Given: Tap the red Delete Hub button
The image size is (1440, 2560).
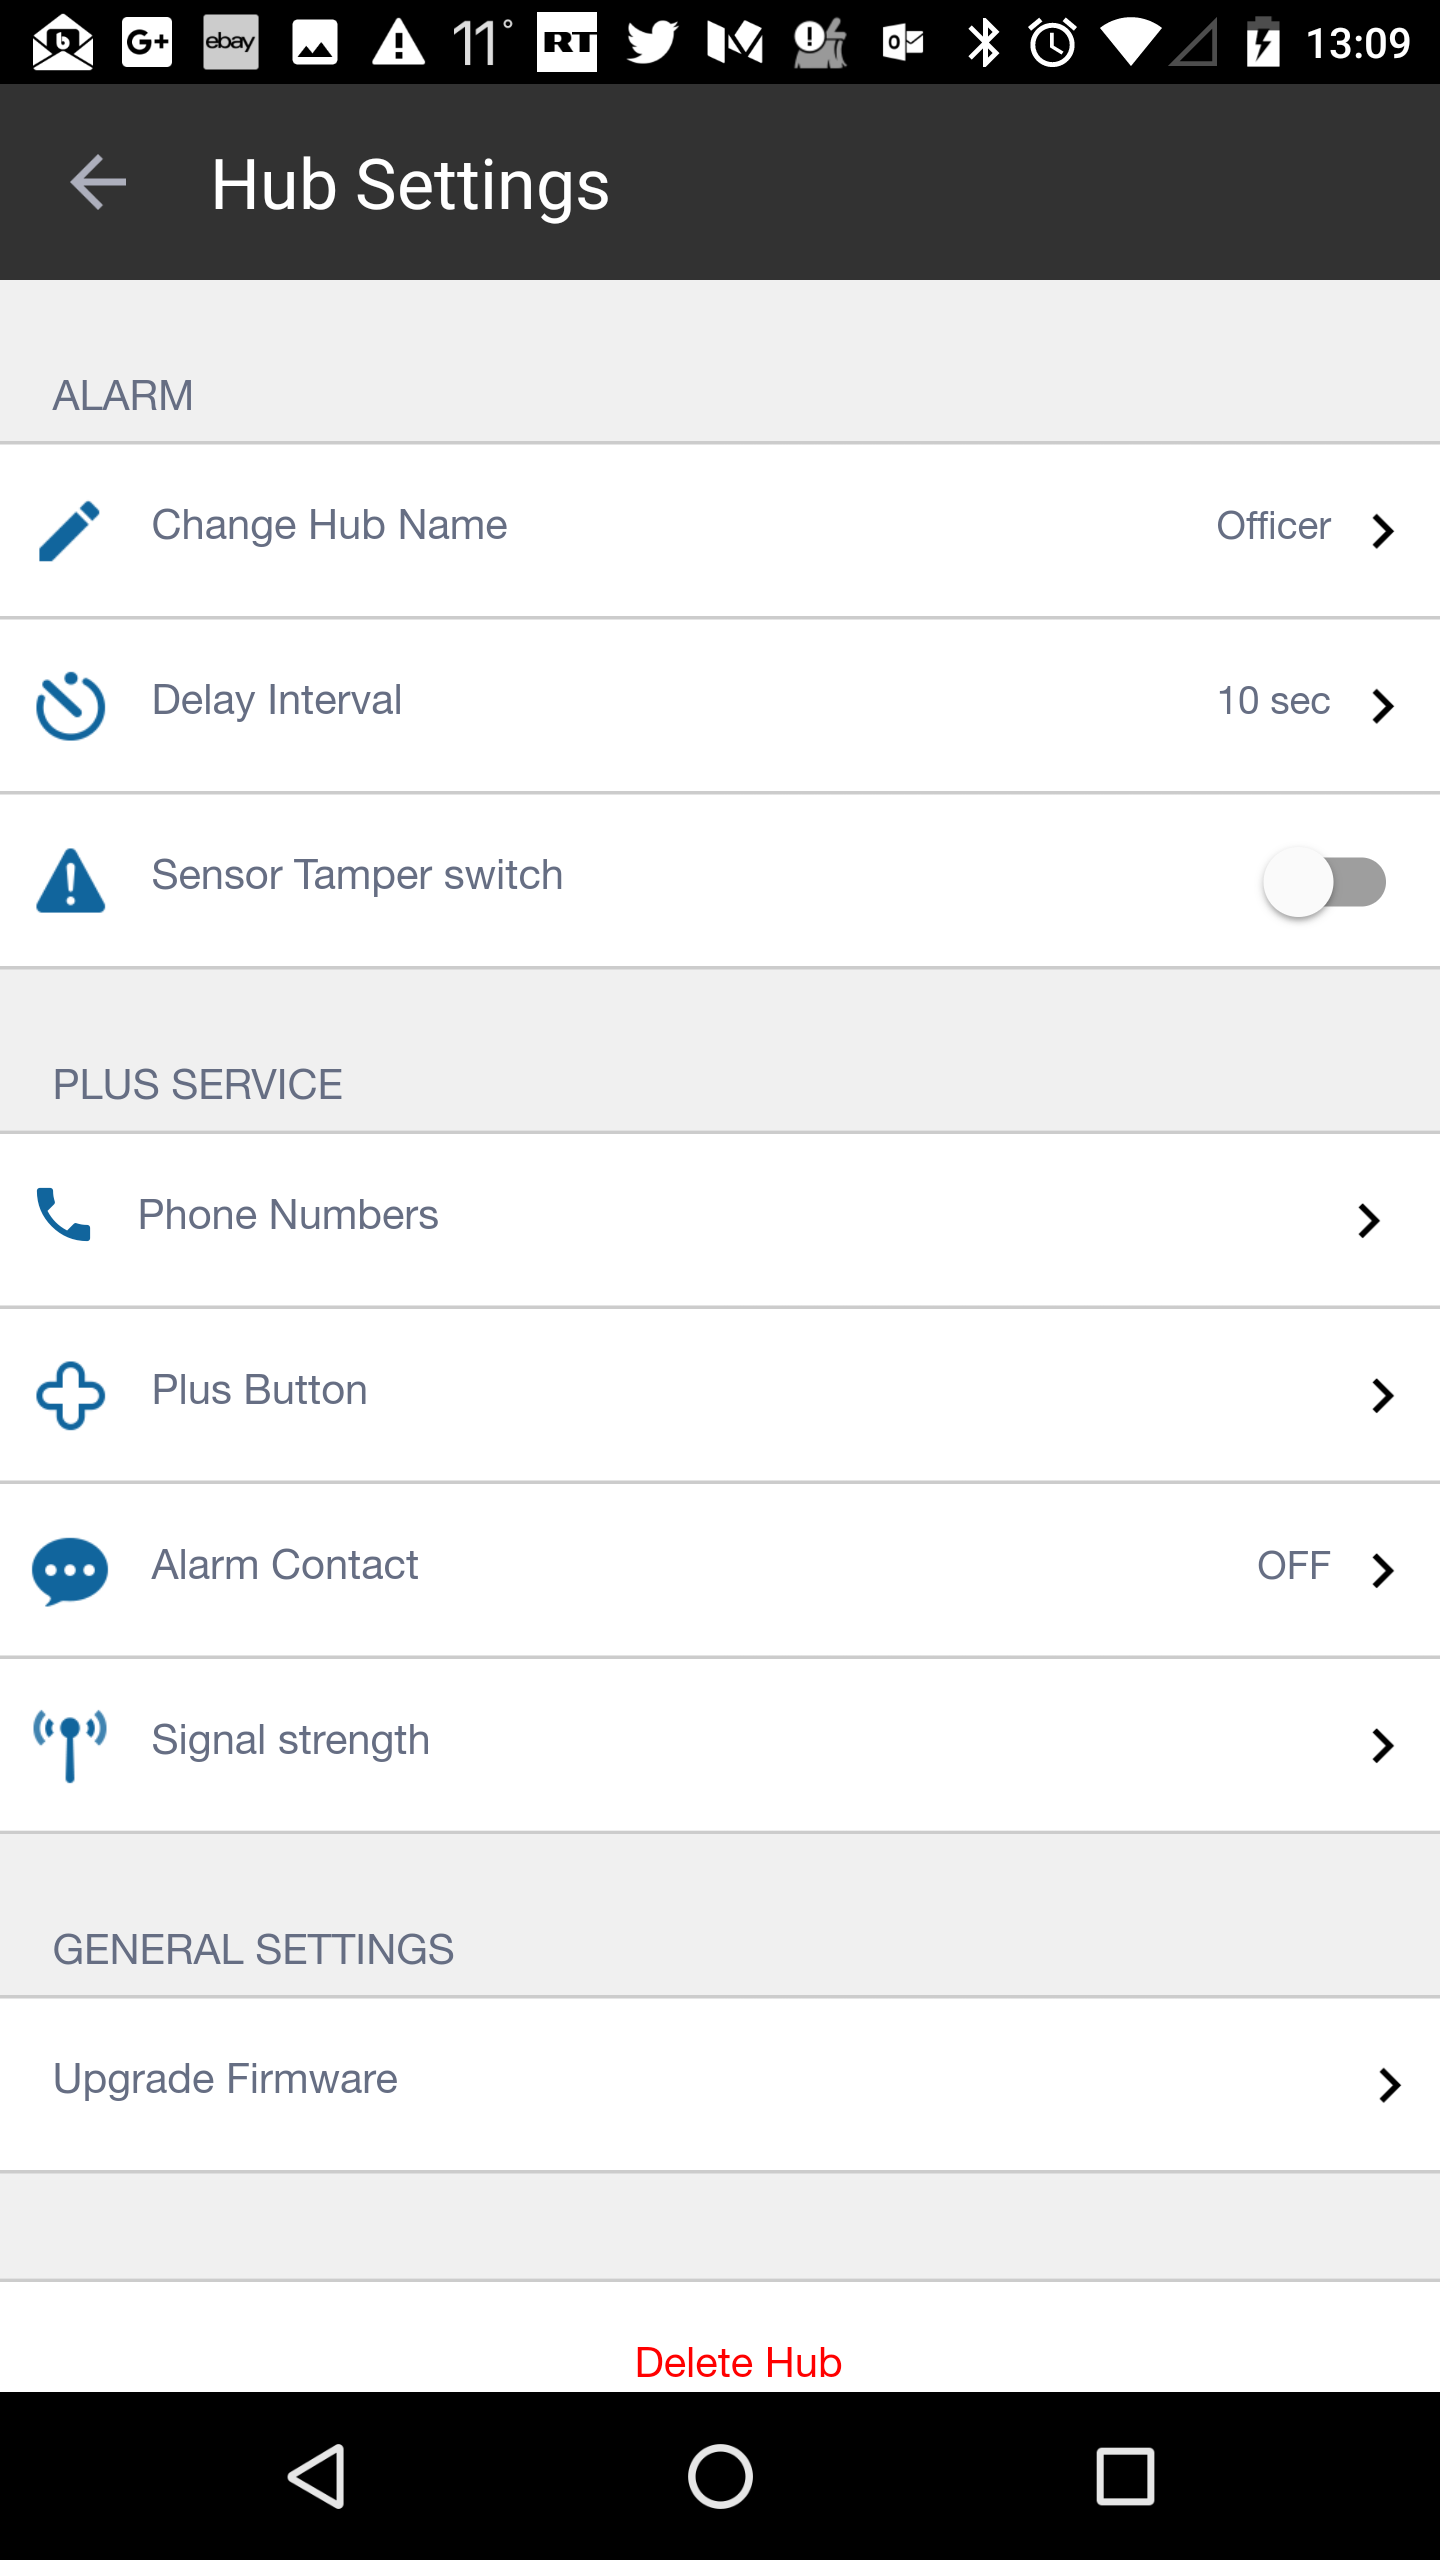Looking at the screenshot, I should (738, 2362).
